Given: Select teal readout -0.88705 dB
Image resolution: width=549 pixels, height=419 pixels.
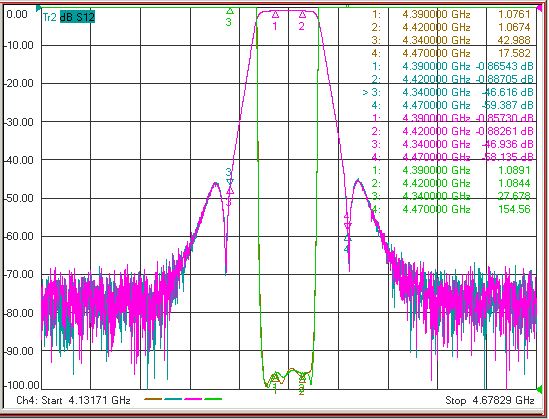Looking at the screenshot, I should (x=504, y=79).
